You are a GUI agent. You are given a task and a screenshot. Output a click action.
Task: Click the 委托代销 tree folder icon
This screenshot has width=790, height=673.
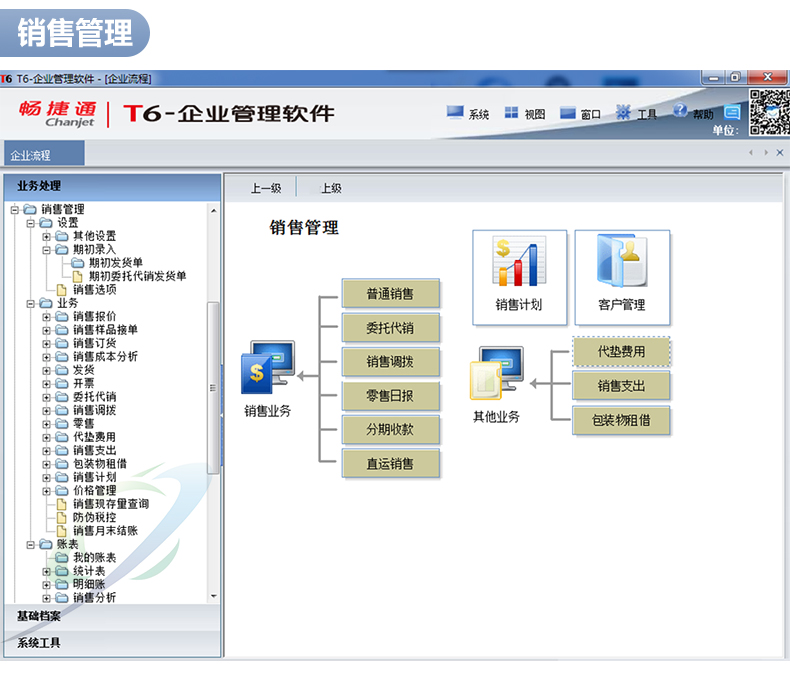[x=61, y=397]
